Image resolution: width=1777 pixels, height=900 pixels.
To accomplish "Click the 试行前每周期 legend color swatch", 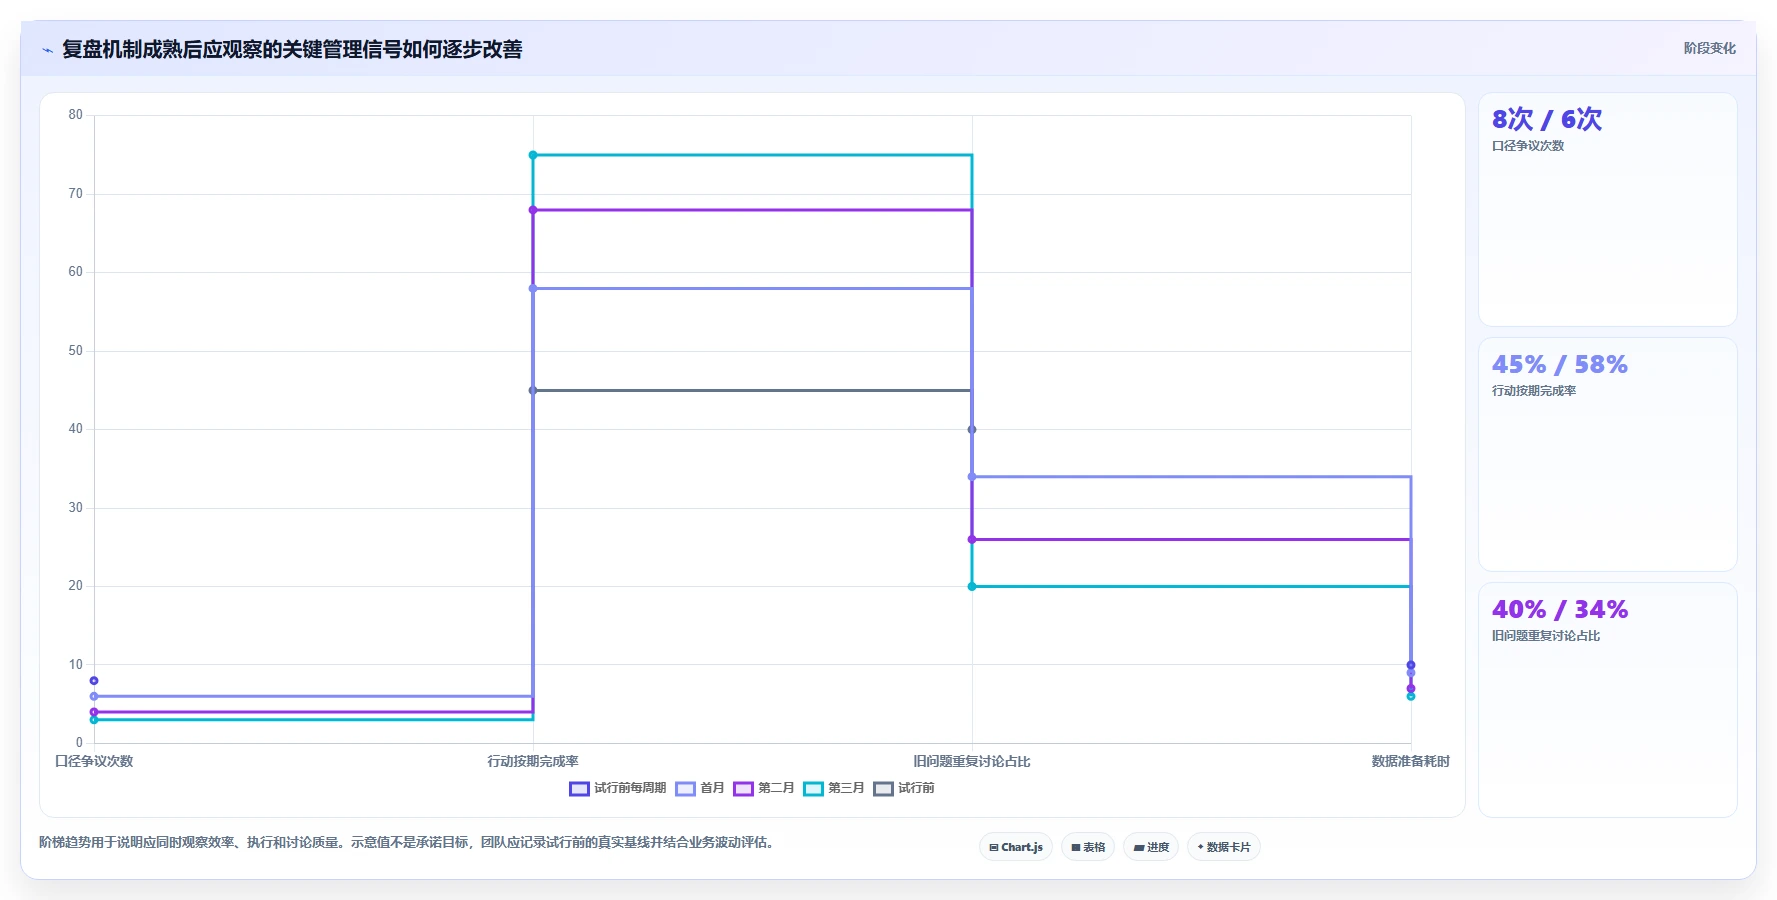I will [579, 789].
